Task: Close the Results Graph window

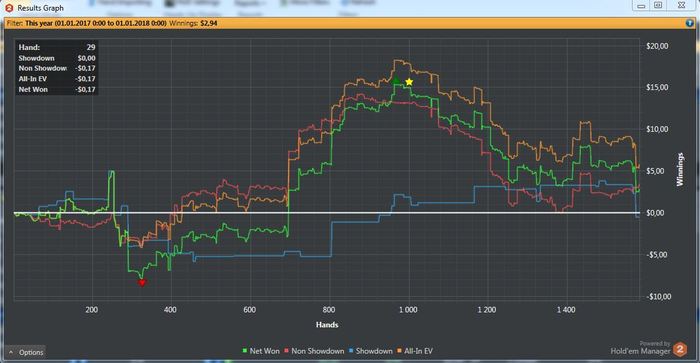Action: (681, 5)
